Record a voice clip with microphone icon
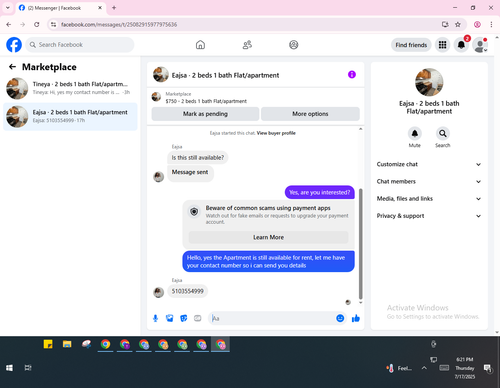 coord(155,318)
